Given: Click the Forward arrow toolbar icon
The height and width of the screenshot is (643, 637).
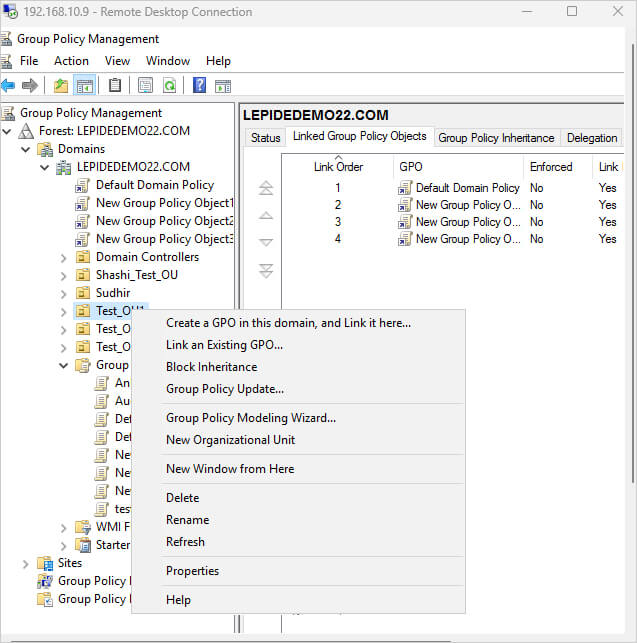Looking at the screenshot, I should click(x=30, y=86).
